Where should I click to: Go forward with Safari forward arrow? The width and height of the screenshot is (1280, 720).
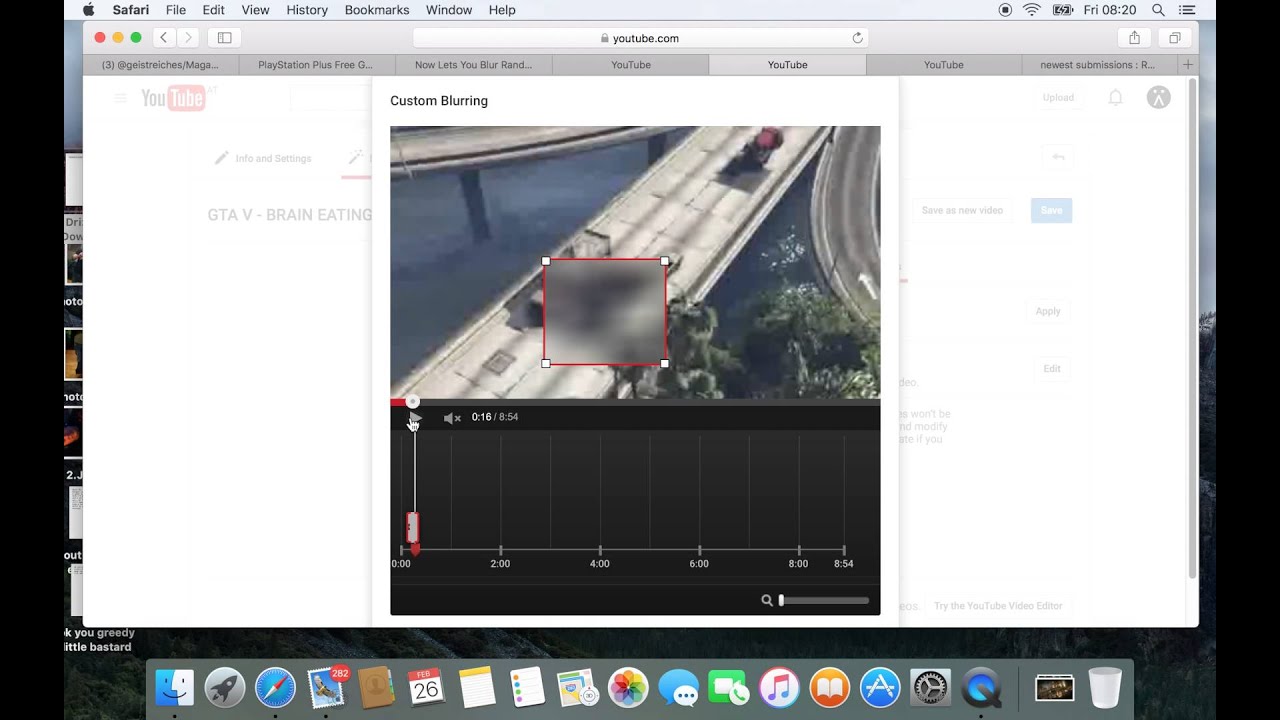point(187,38)
